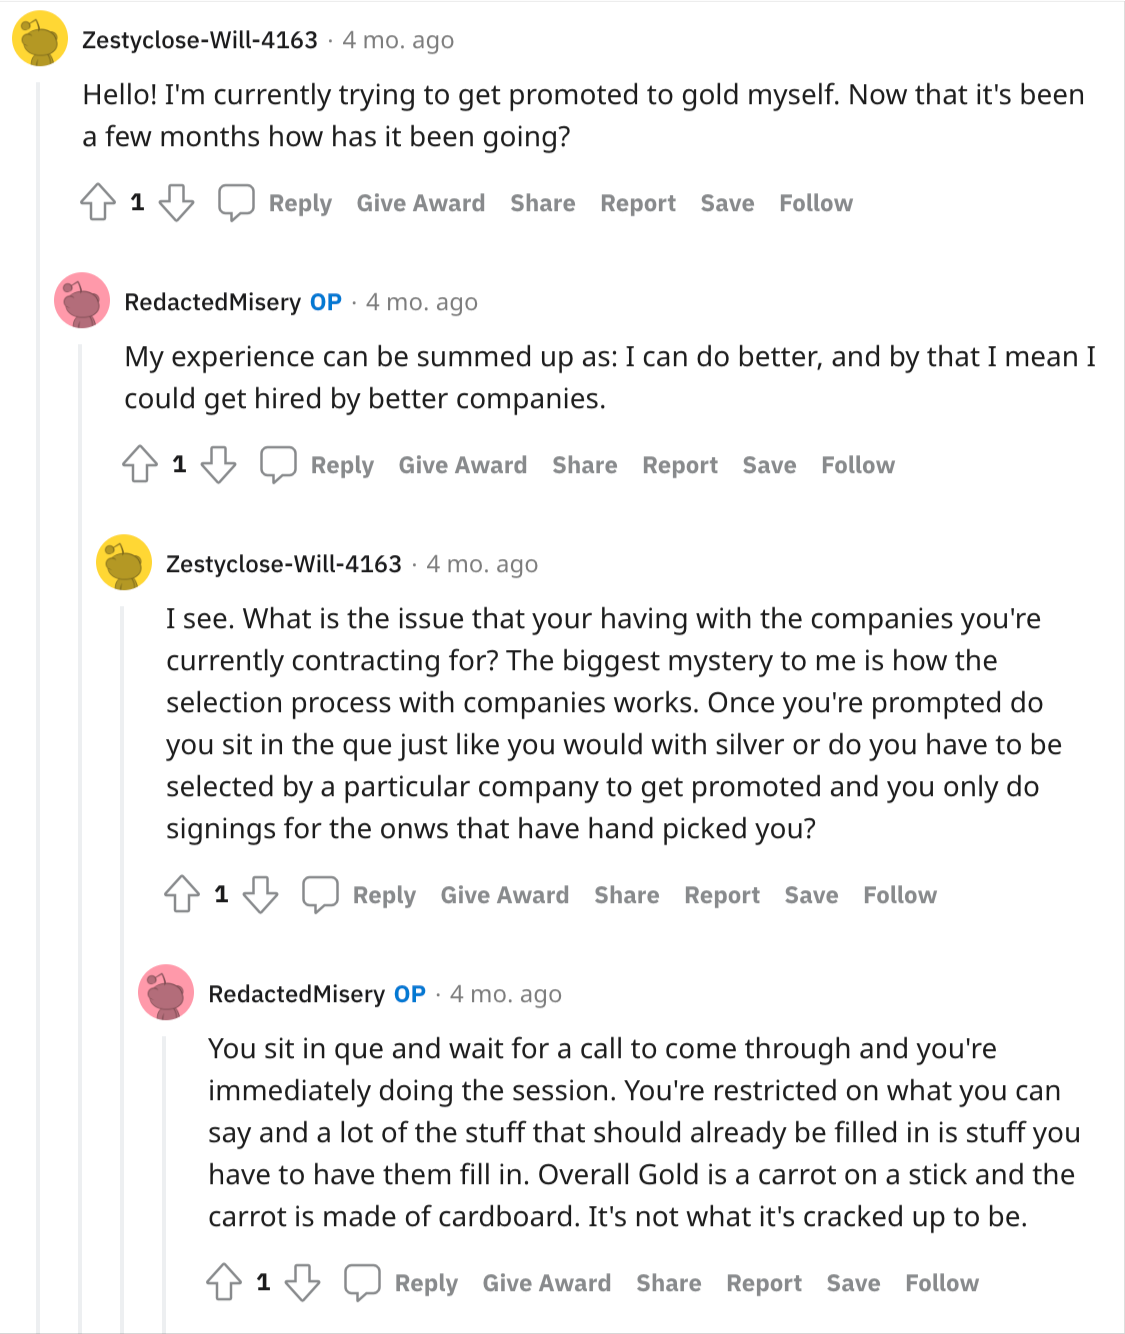Open RedactedMisery's pink avatar on last comment
The image size is (1125, 1334).
(166, 992)
